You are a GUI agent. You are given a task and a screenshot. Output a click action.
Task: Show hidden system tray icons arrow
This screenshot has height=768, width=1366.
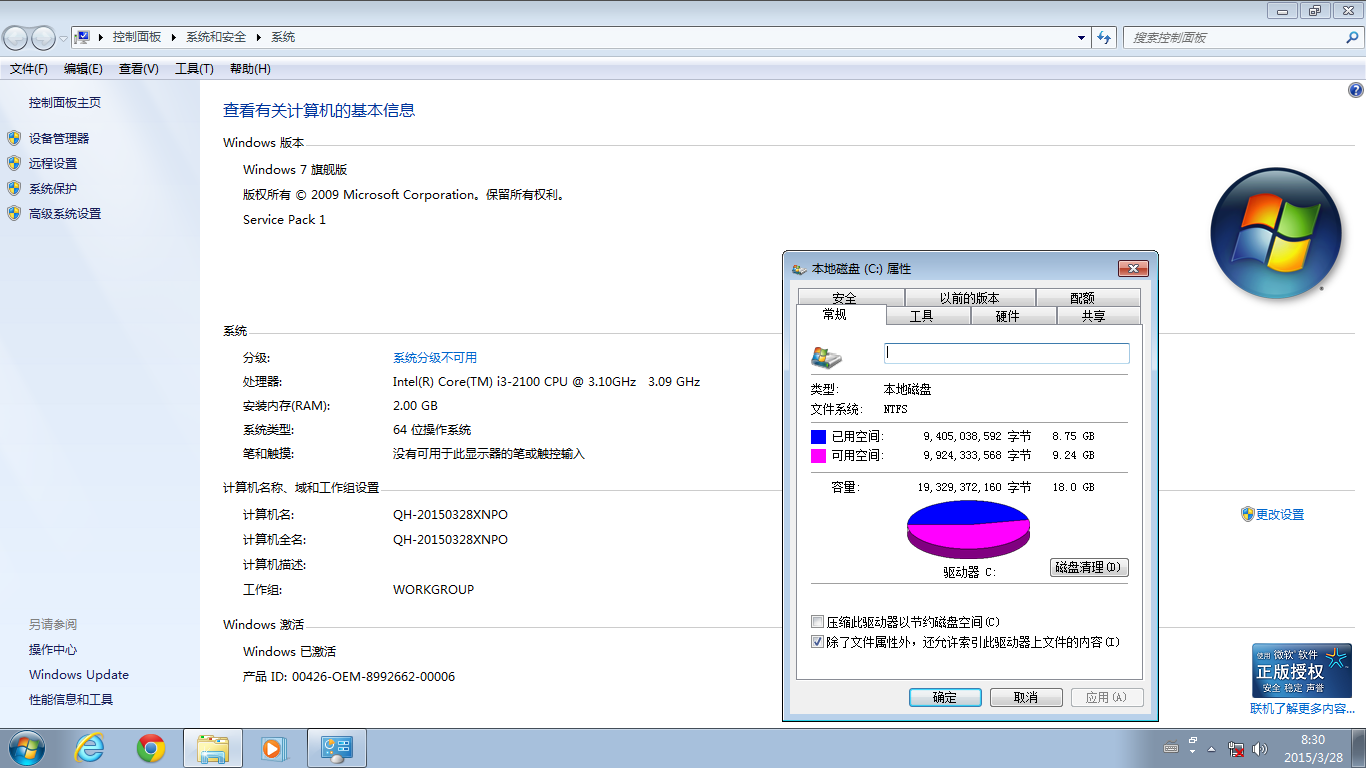tap(1212, 748)
